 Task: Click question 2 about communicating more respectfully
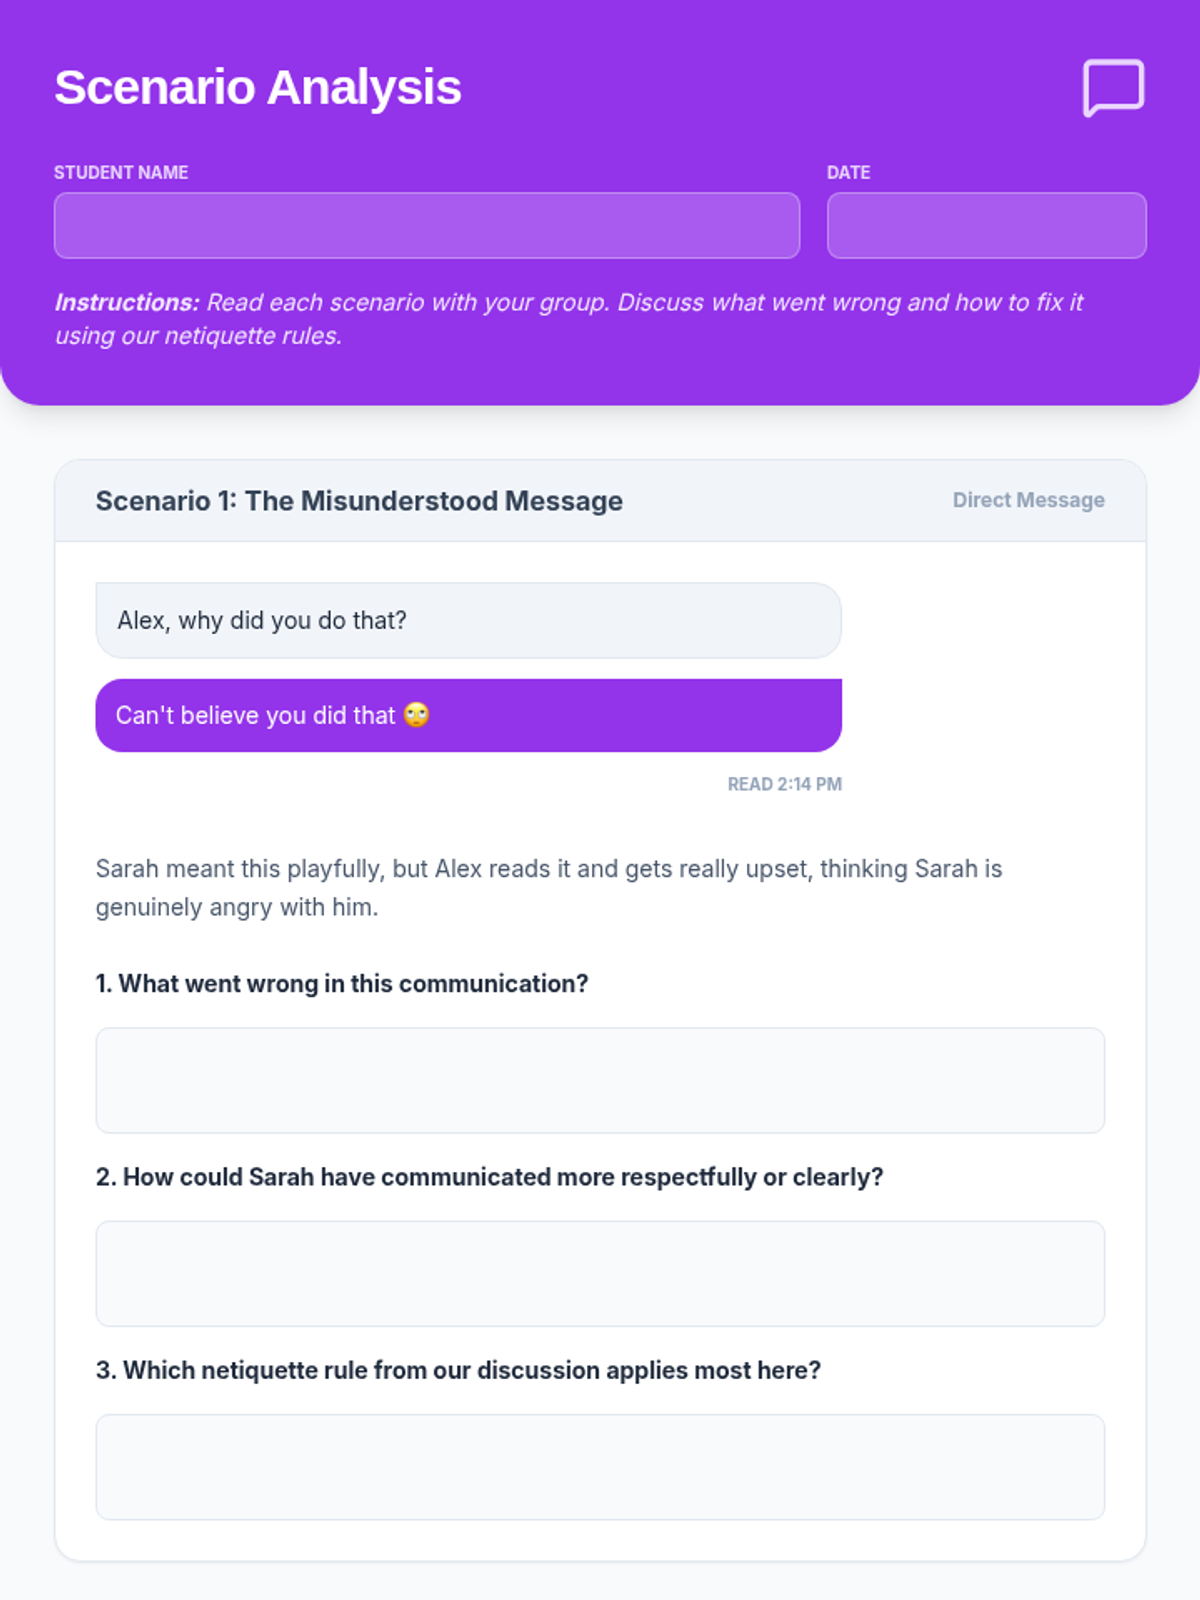click(x=489, y=1177)
